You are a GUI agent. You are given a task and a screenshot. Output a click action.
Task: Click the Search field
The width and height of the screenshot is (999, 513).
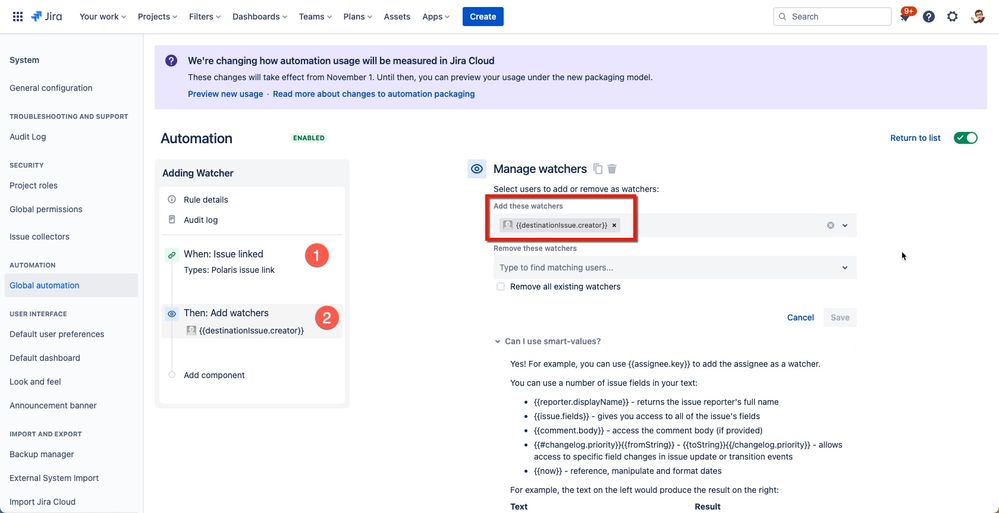[x=832, y=17]
